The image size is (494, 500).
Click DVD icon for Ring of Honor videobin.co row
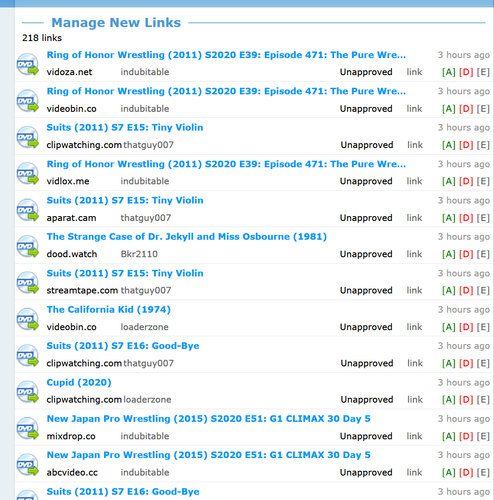(x=28, y=101)
